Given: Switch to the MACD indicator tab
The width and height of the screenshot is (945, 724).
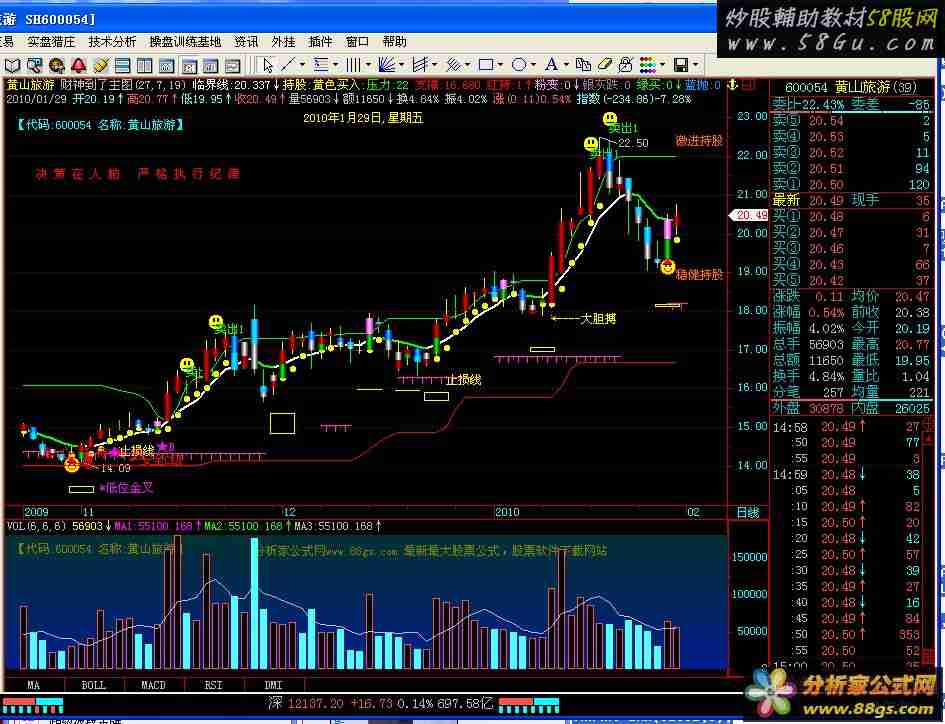Looking at the screenshot, I should (x=153, y=685).
